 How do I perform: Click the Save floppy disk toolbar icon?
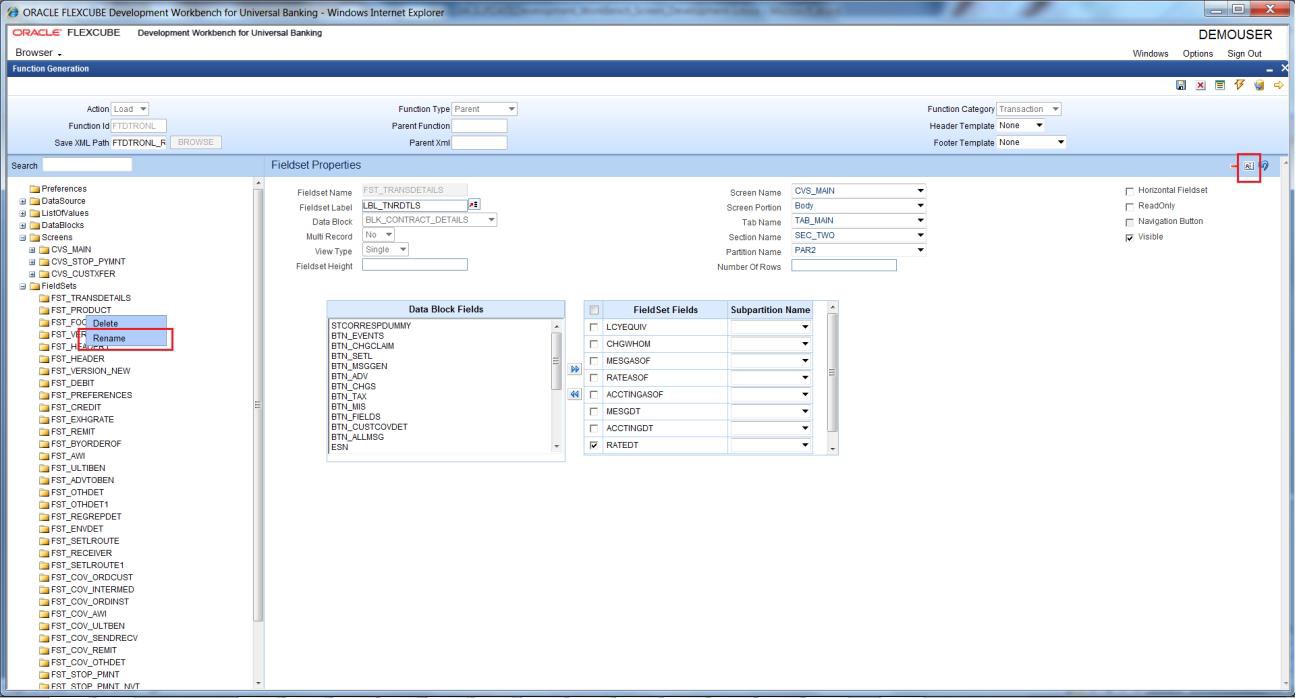pos(1182,87)
